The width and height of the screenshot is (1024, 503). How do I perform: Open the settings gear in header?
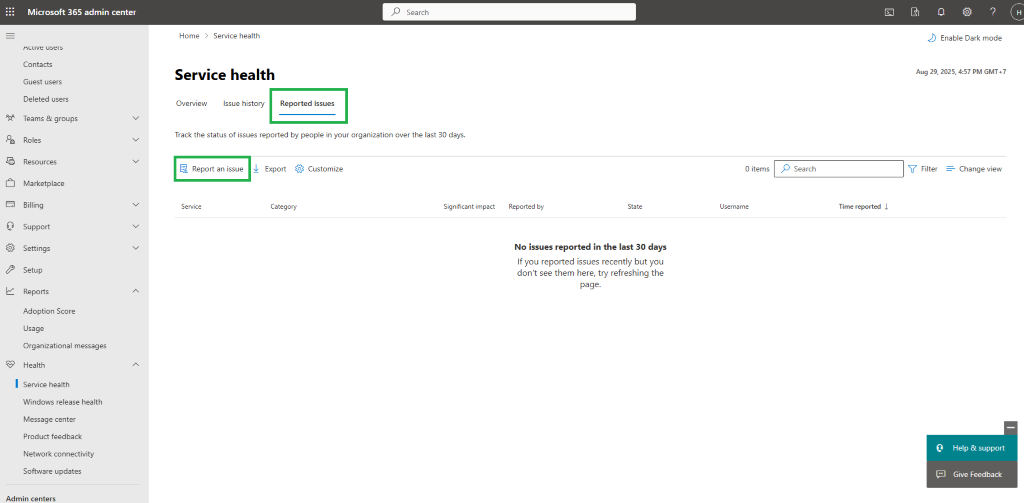[967, 12]
